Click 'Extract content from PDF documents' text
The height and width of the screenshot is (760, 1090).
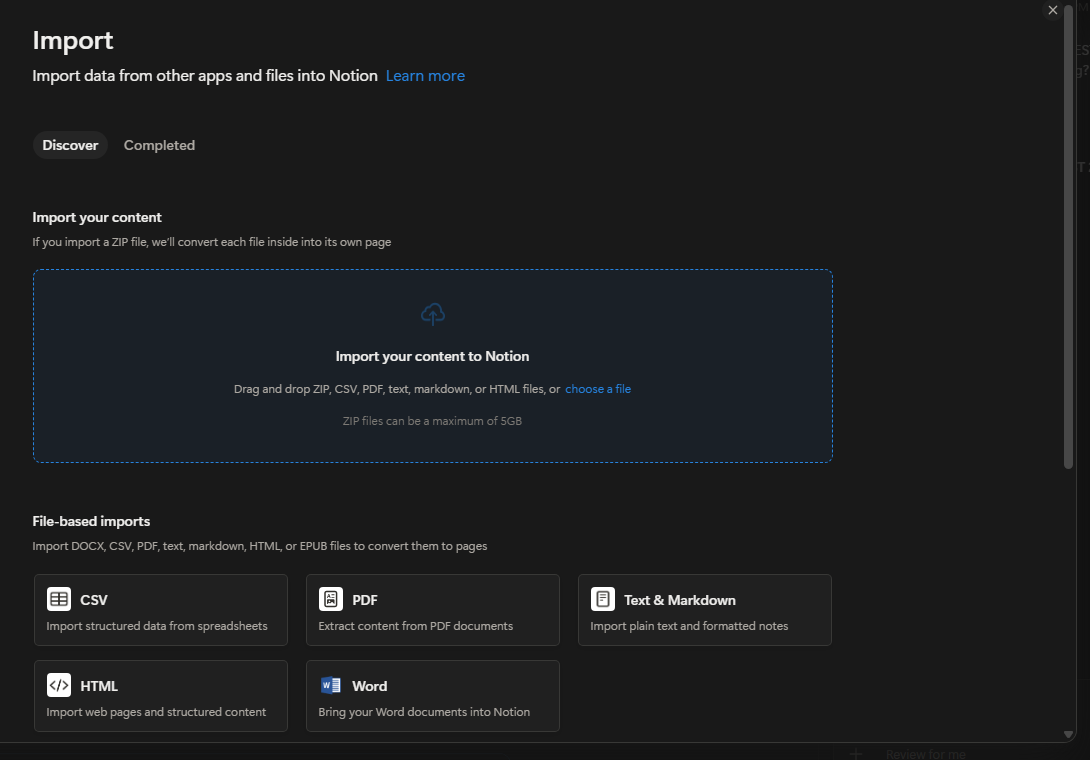(416, 626)
